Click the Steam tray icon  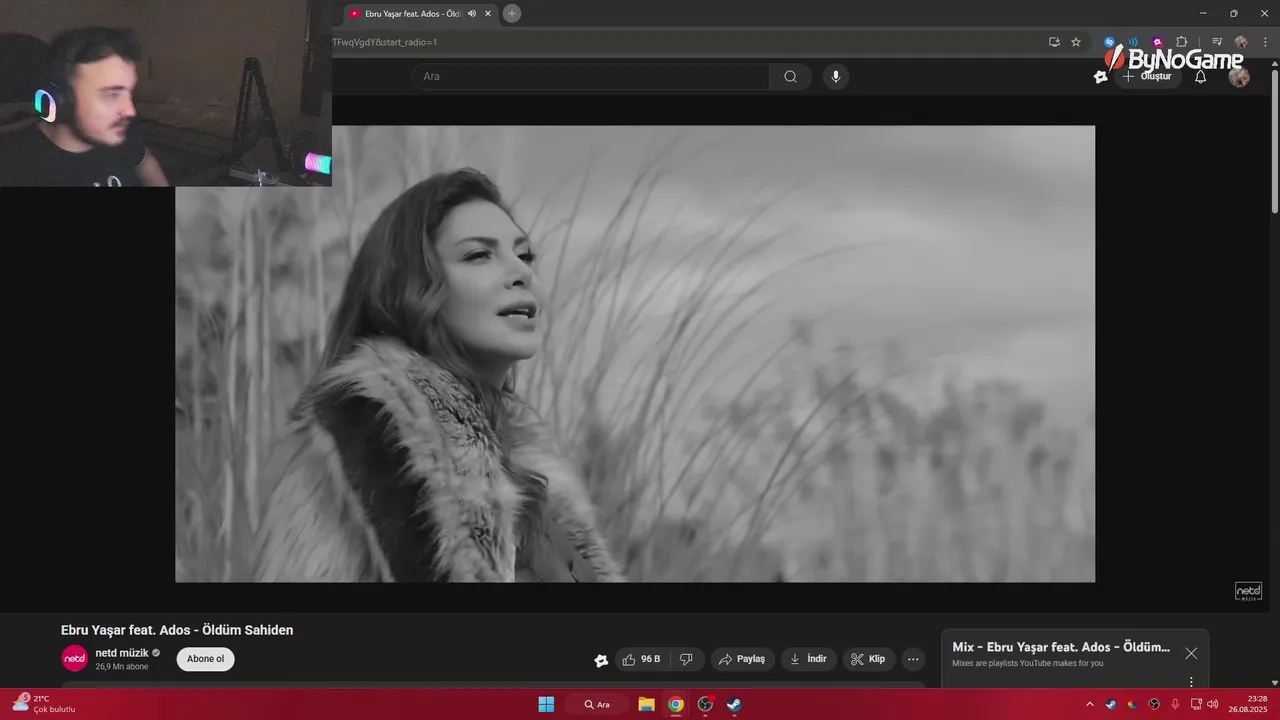point(1111,704)
